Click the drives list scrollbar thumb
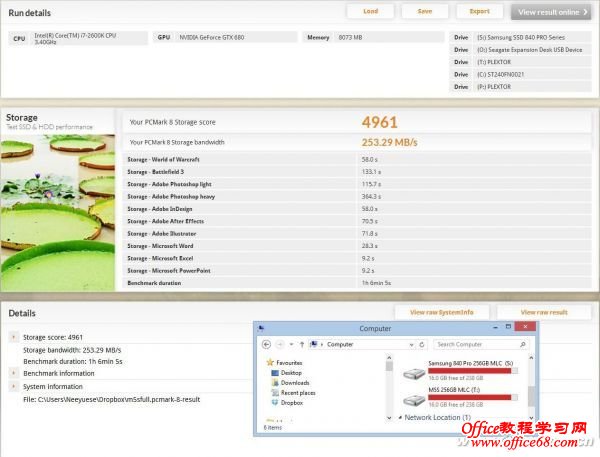 click(531, 396)
